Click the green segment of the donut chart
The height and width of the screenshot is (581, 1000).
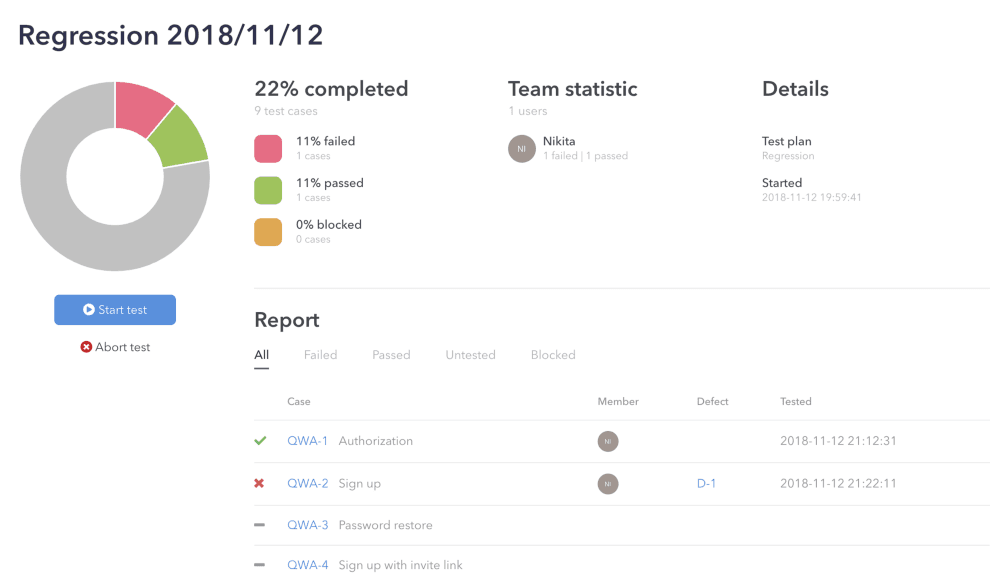[x=181, y=139]
